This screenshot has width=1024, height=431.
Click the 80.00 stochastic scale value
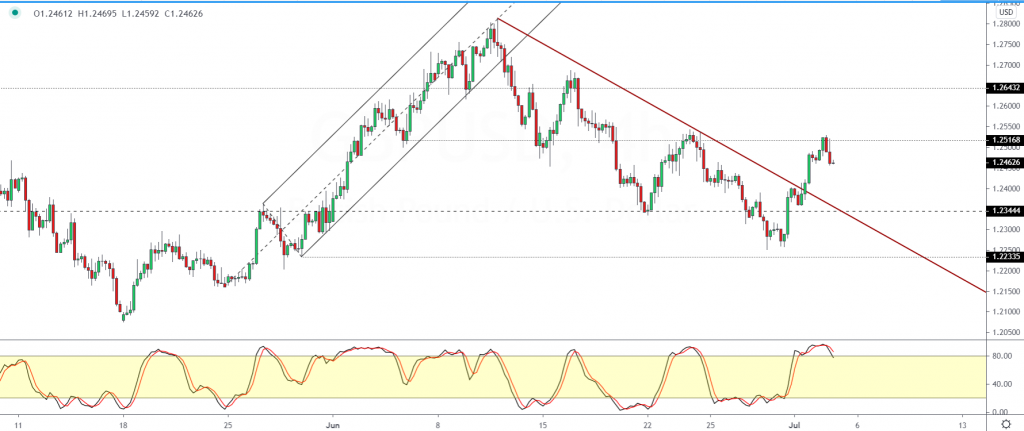1000,357
